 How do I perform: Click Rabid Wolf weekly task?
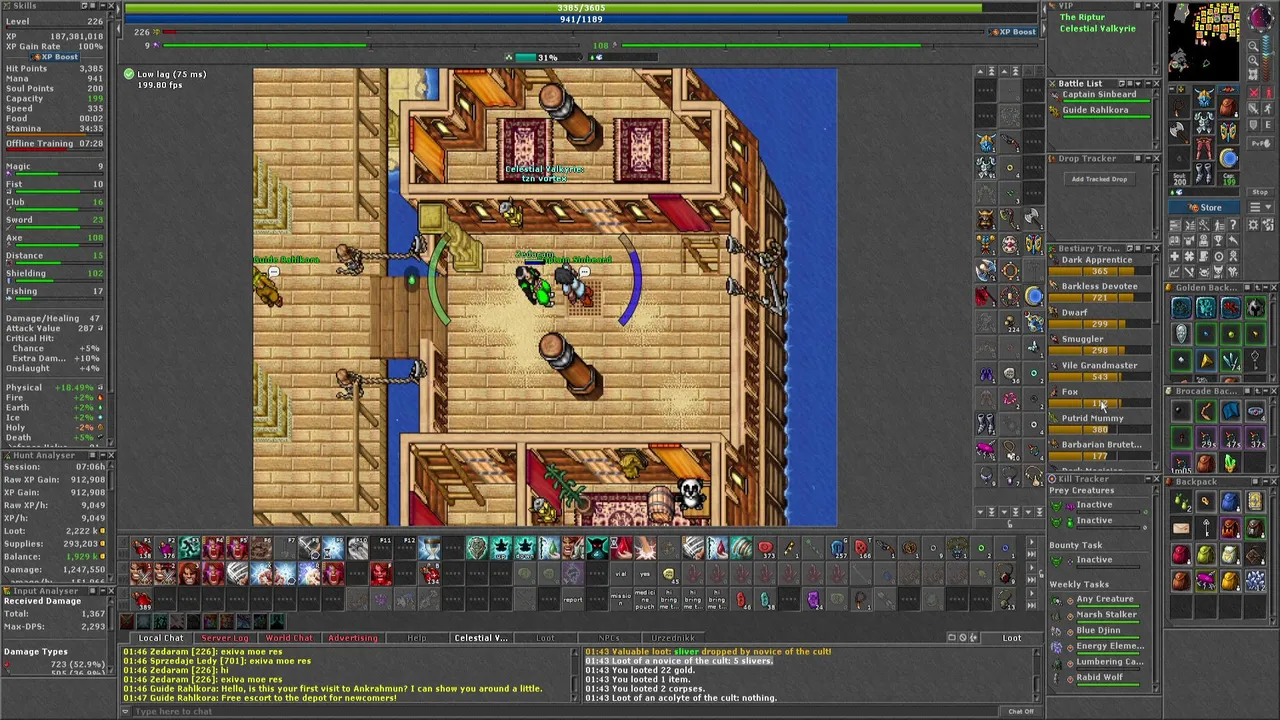click(1104, 678)
